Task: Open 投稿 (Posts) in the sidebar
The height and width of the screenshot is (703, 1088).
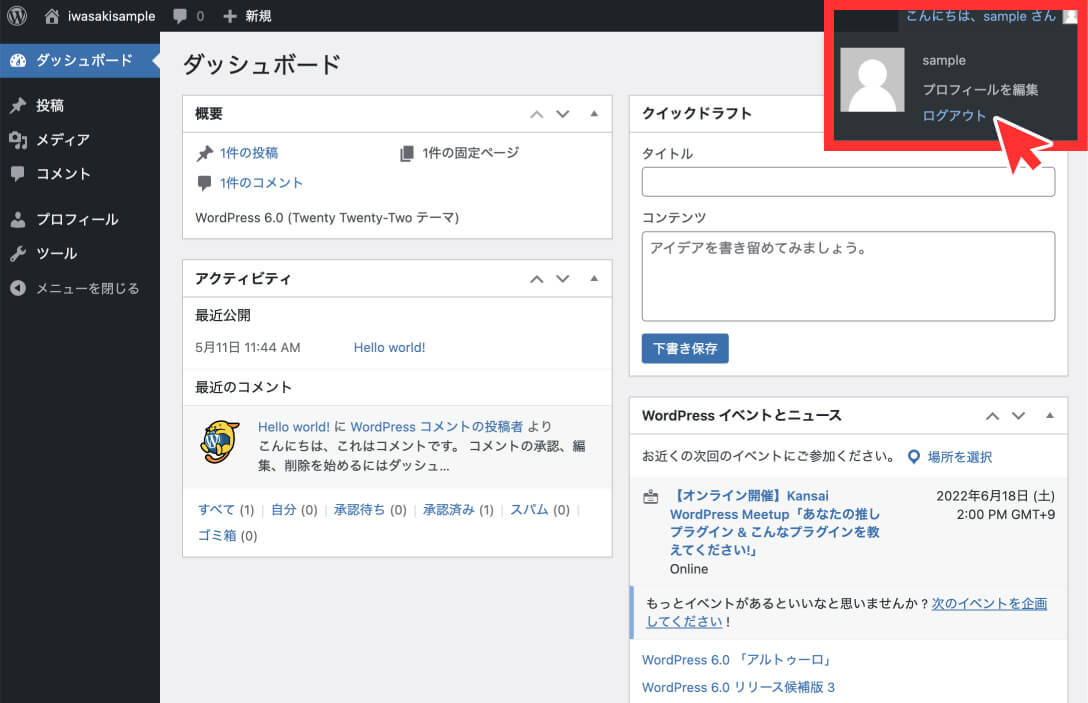Action: 80,105
